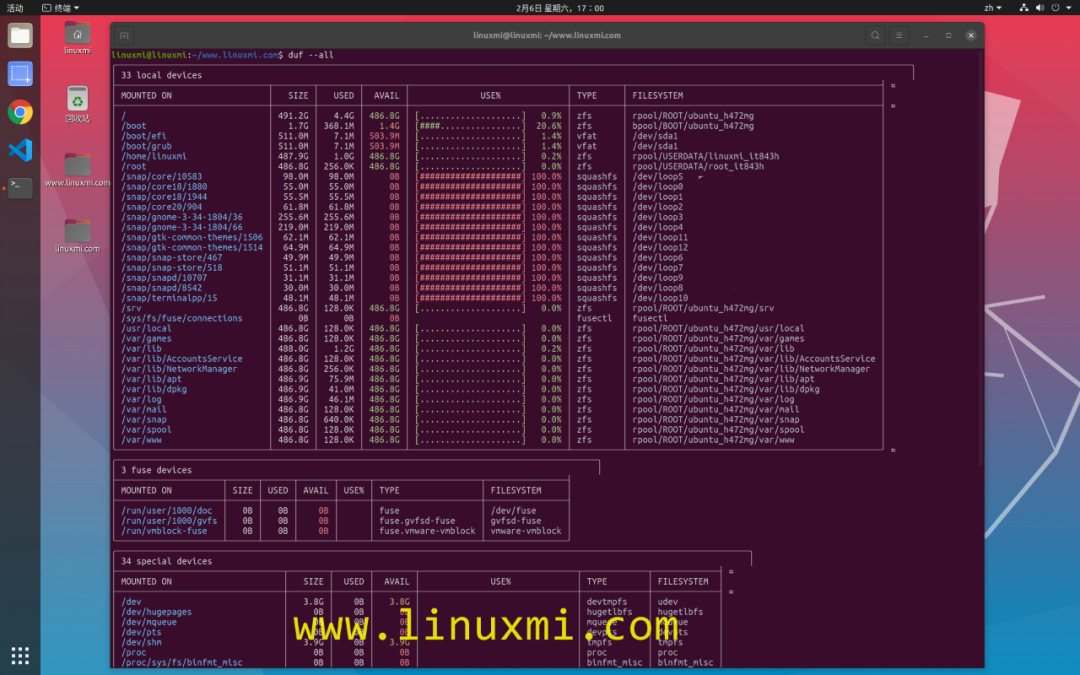The width and height of the screenshot is (1080, 675).
Task: Click the '34 special devices' heading
Action: [167, 561]
